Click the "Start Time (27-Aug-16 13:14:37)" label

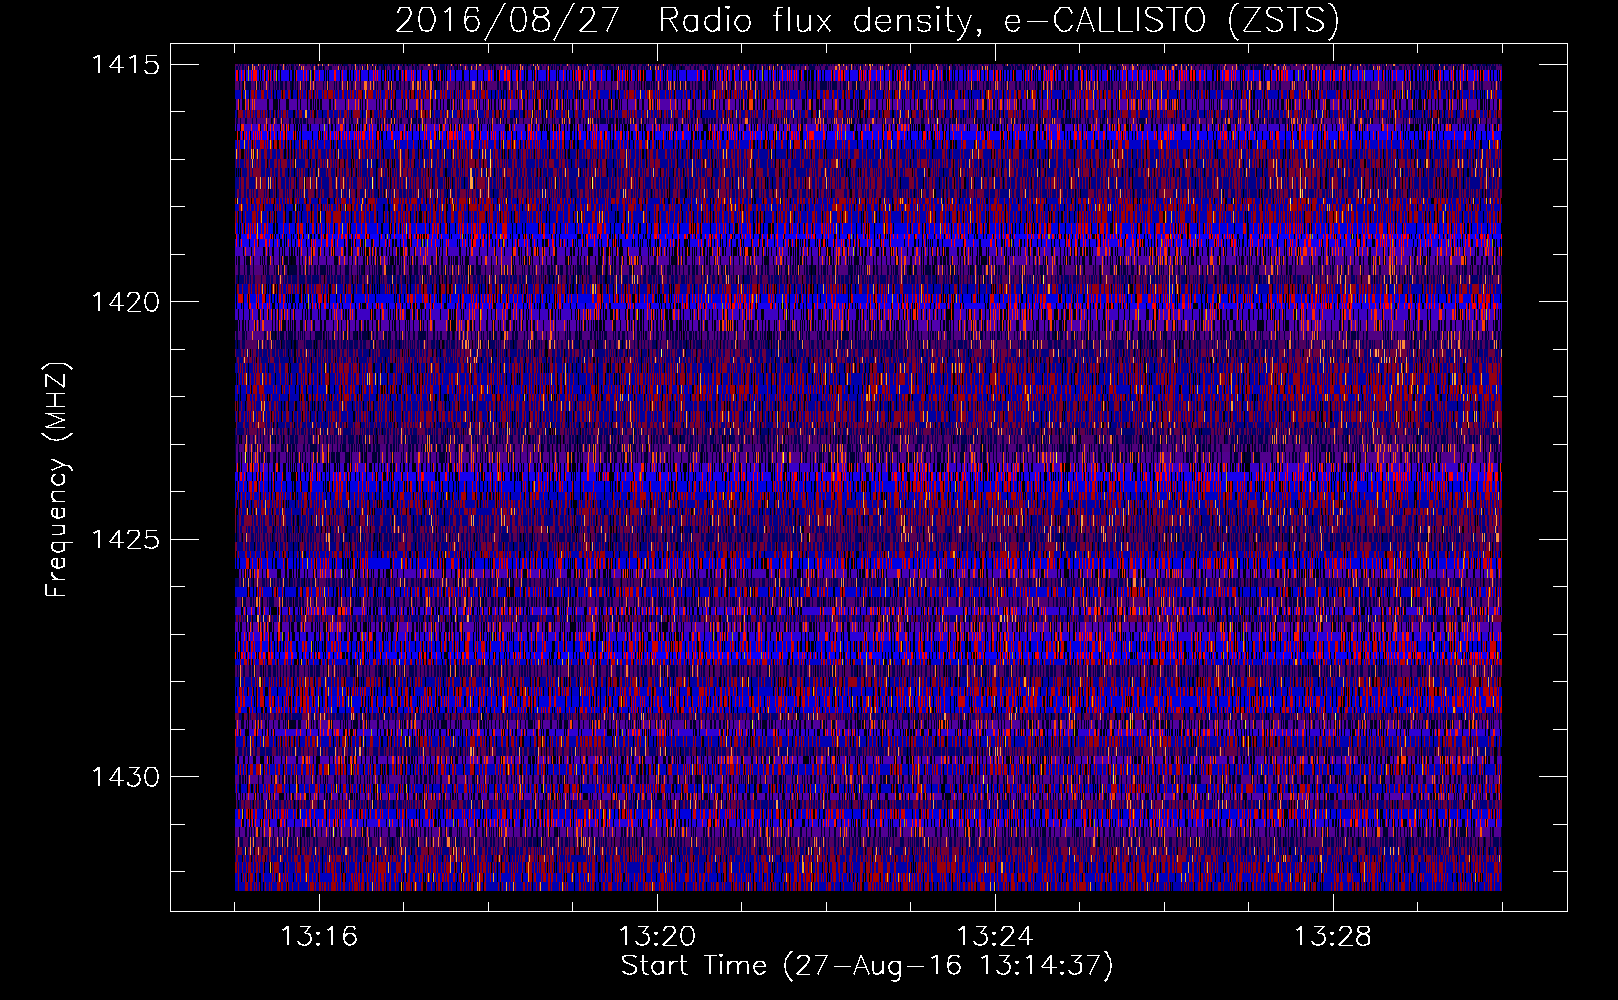(867, 966)
